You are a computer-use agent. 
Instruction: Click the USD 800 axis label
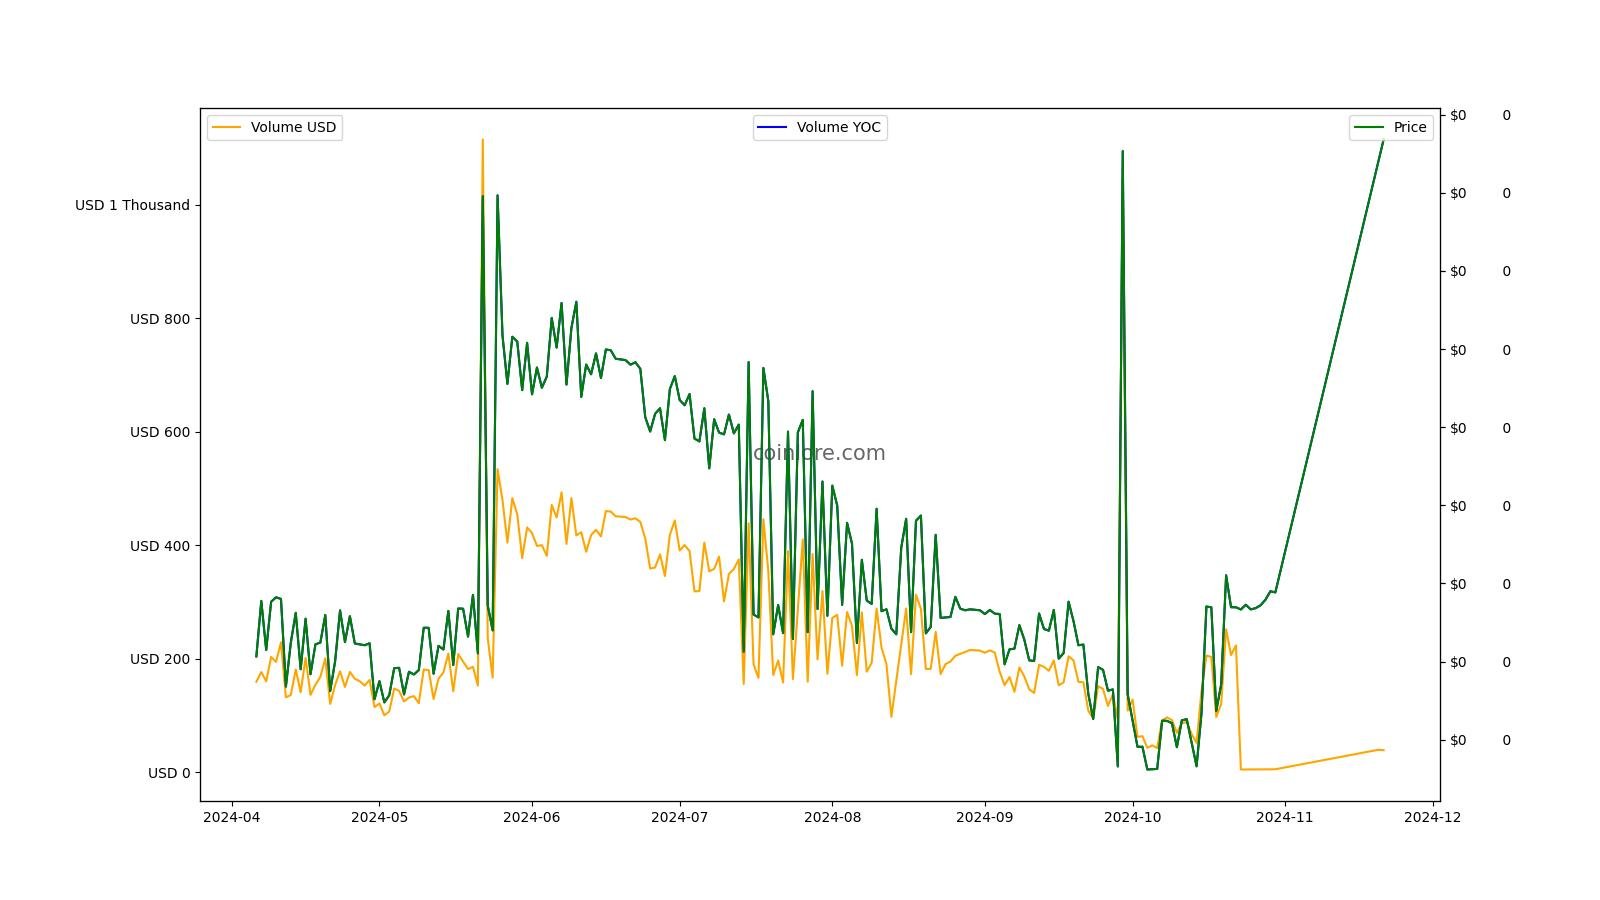[160, 319]
